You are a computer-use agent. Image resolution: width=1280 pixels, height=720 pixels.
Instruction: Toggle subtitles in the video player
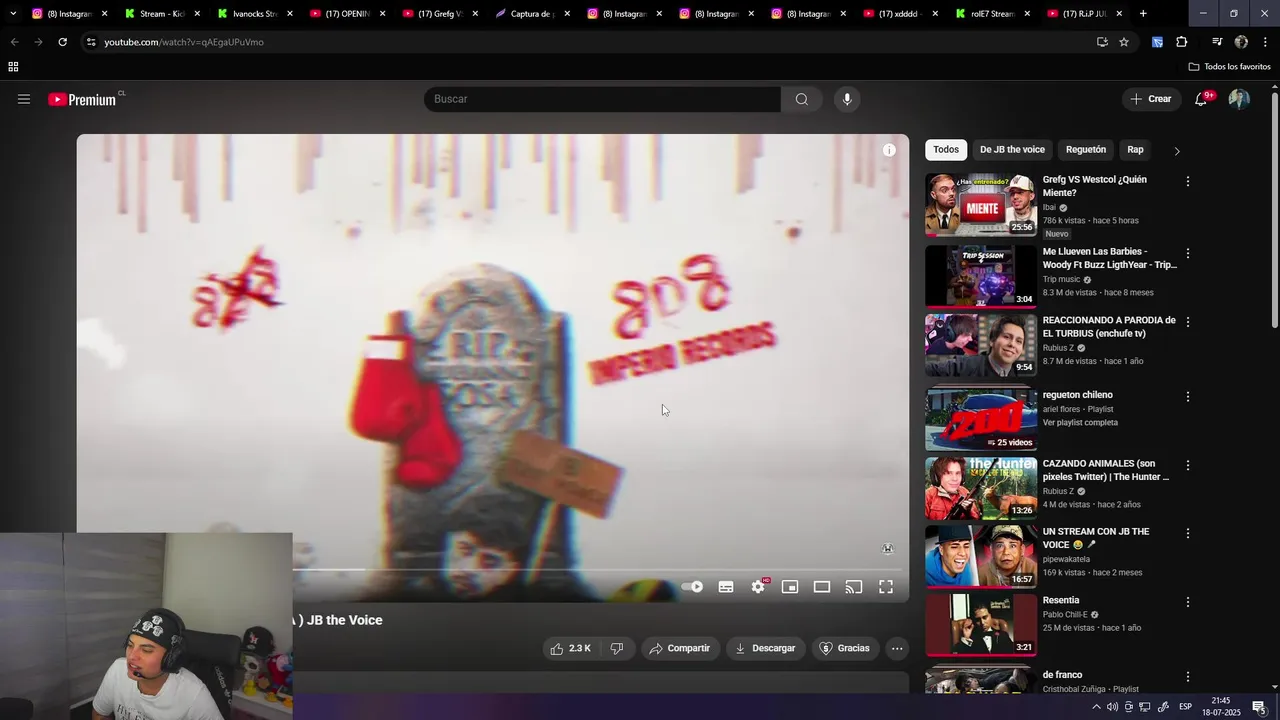pyautogui.click(x=726, y=587)
